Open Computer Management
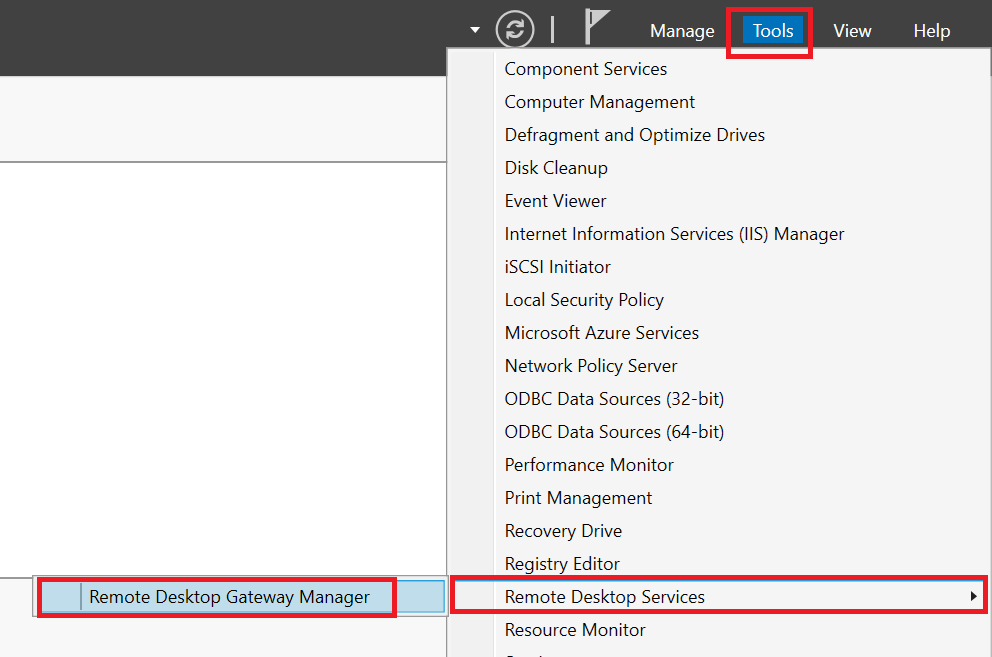The height and width of the screenshot is (657, 992). click(600, 102)
